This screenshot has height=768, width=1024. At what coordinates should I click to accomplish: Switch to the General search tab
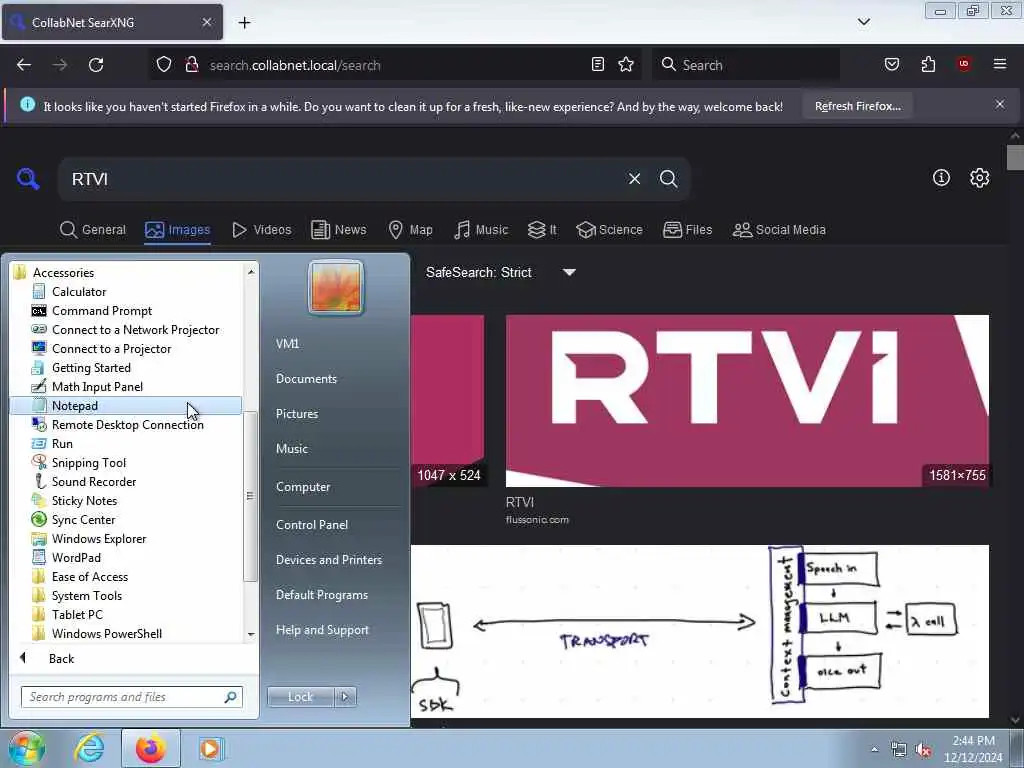93,230
